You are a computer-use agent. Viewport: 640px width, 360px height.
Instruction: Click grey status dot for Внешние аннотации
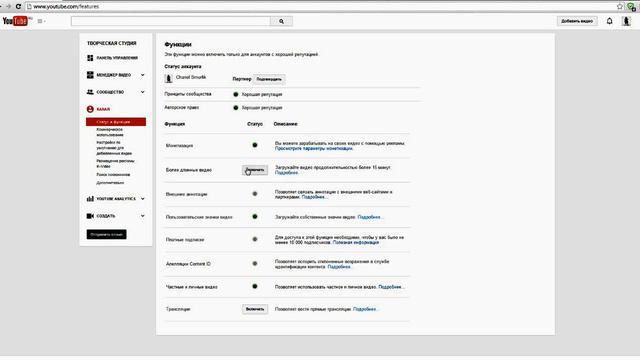pyautogui.click(x=255, y=194)
